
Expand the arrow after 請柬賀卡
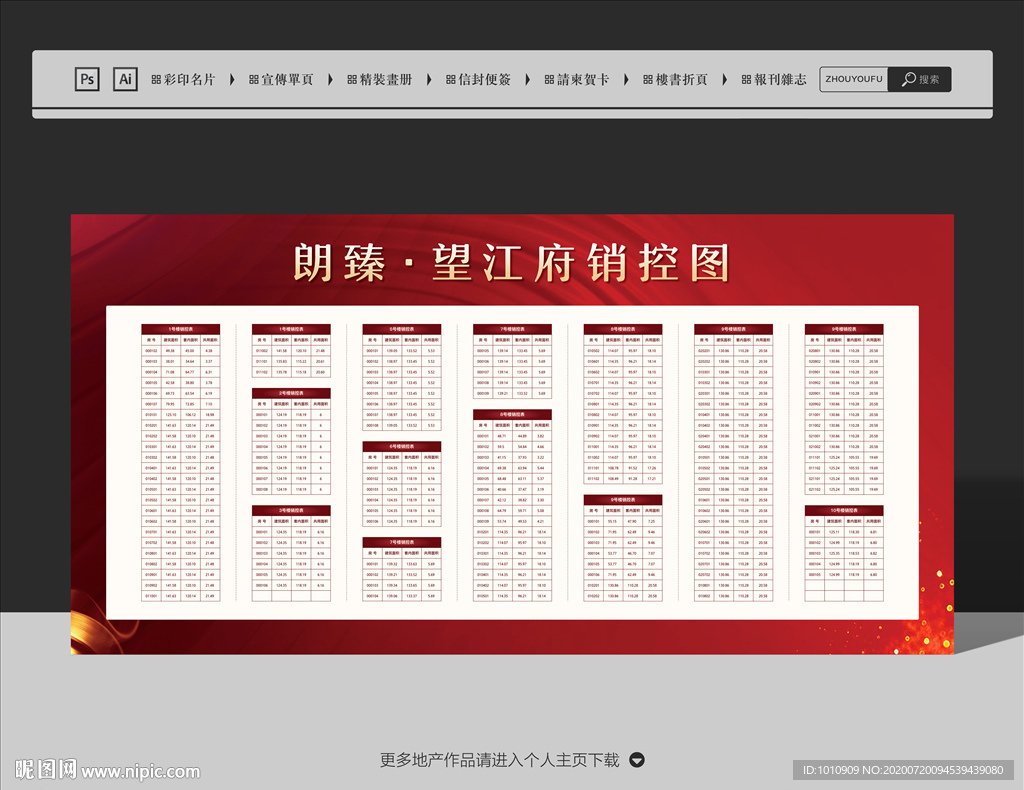coord(625,79)
